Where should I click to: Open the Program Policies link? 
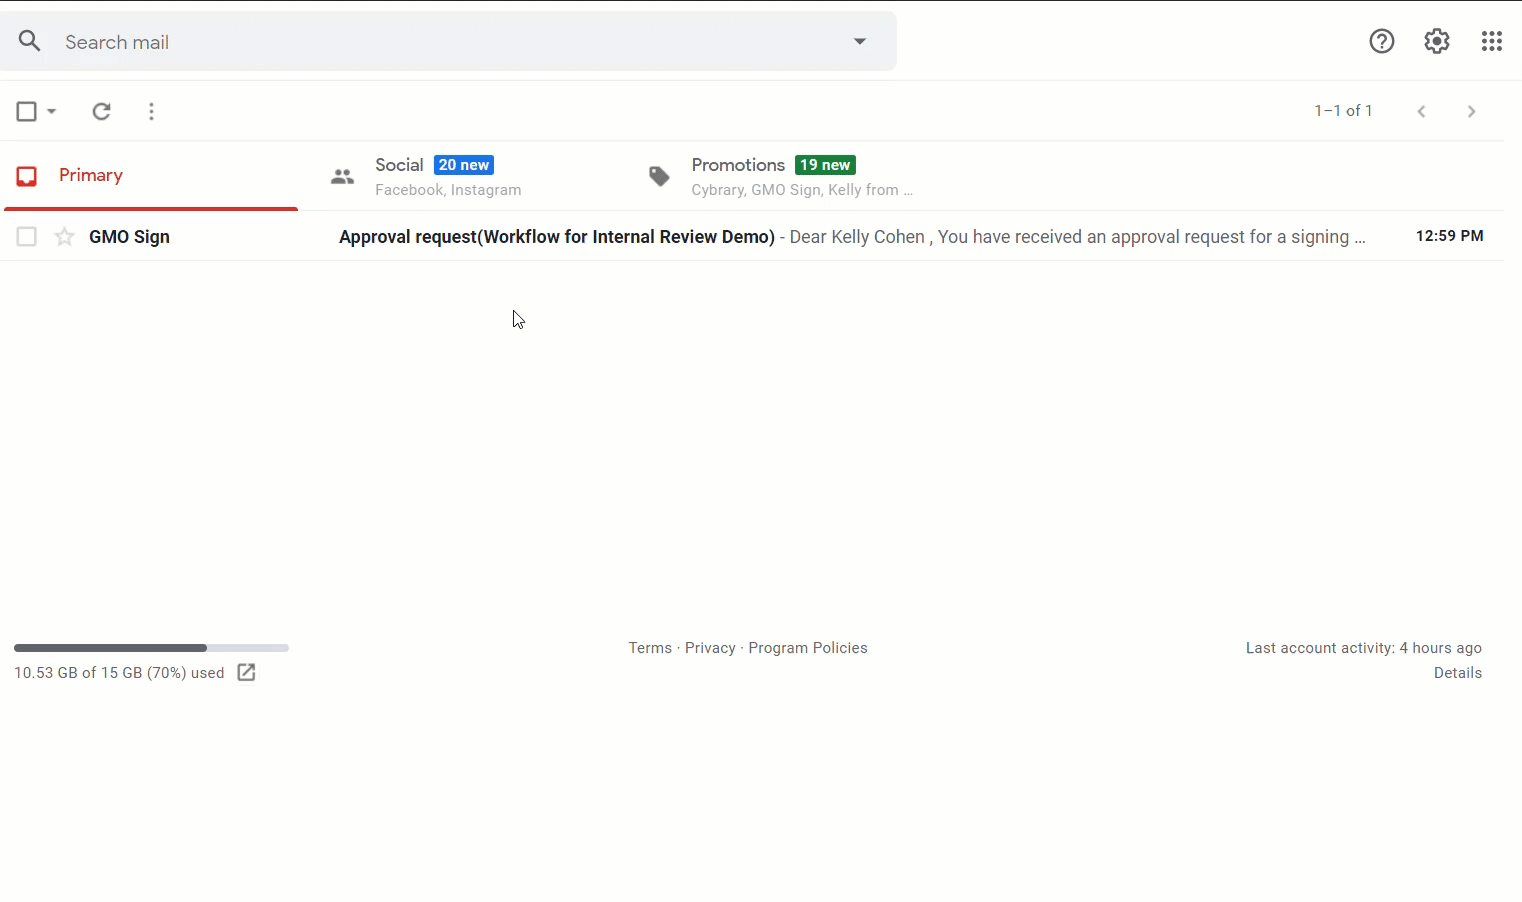(x=808, y=648)
